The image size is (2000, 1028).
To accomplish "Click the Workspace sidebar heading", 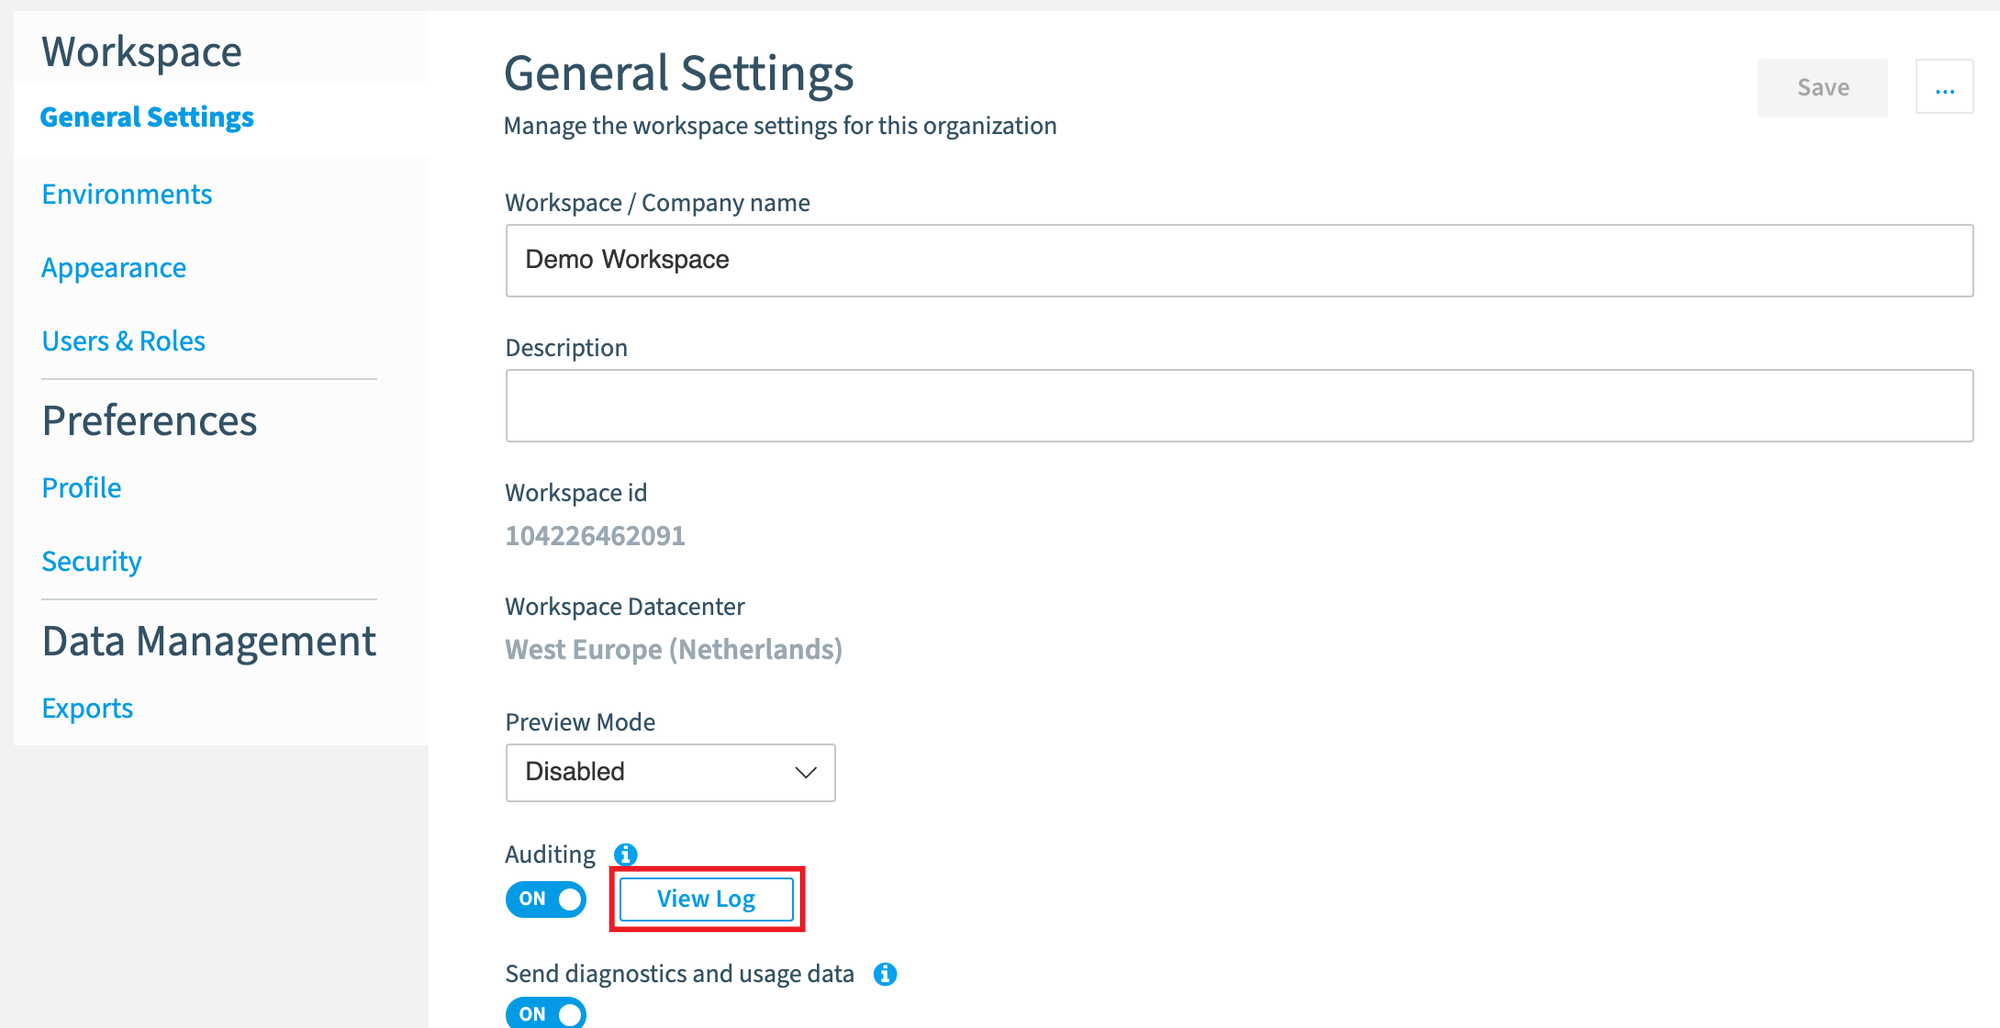I will [142, 52].
